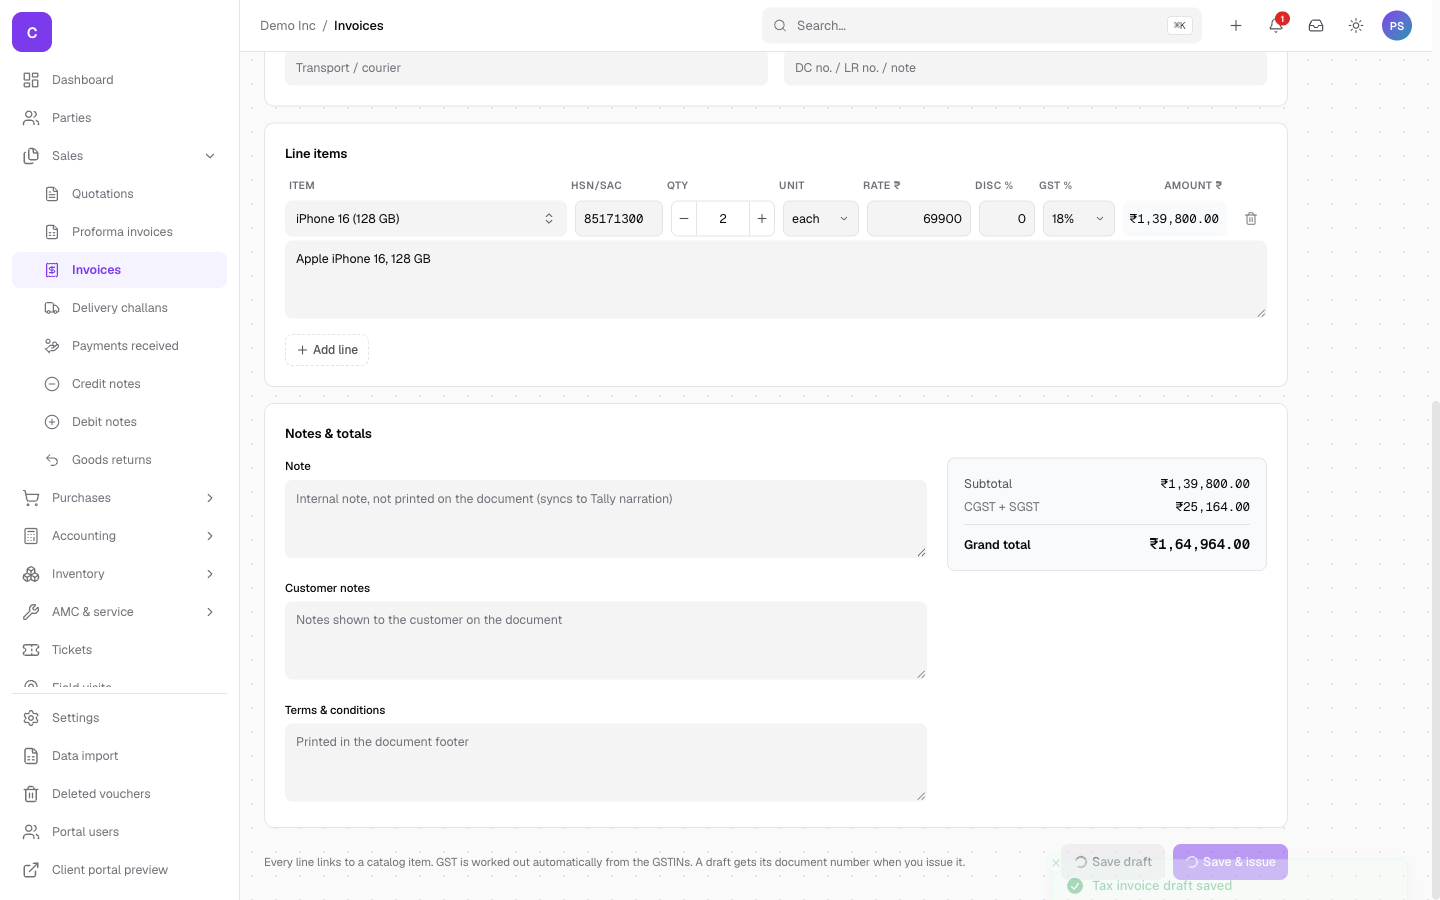Image resolution: width=1440 pixels, height=900 pixels.
Task: Open the 18% GST rate dropdown
Action: coord(1079,219)
